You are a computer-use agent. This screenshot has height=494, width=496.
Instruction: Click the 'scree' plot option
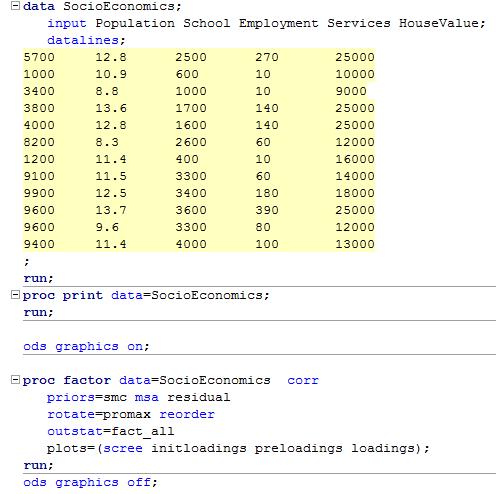123,448
